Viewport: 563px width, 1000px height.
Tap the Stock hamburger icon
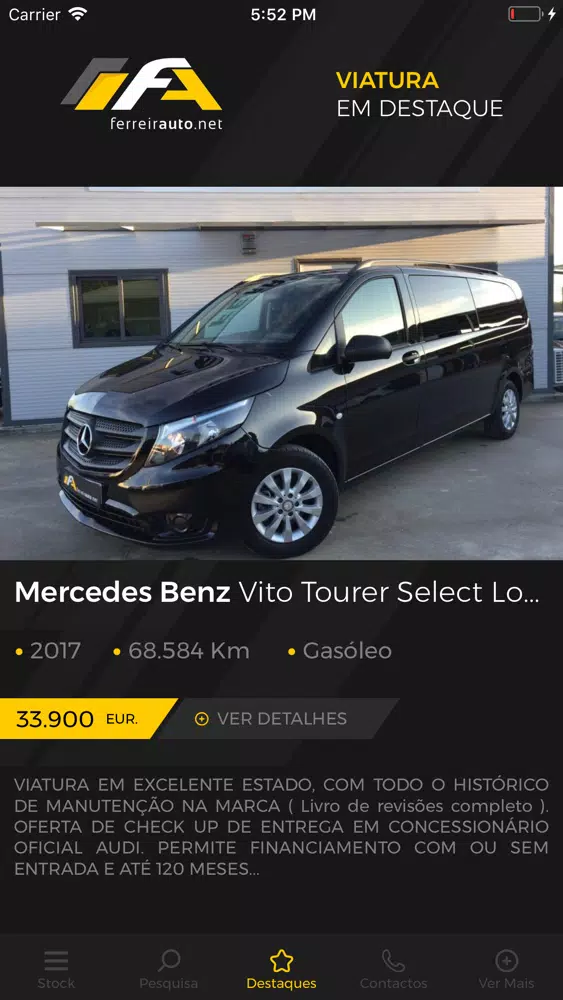click(56, 960)
